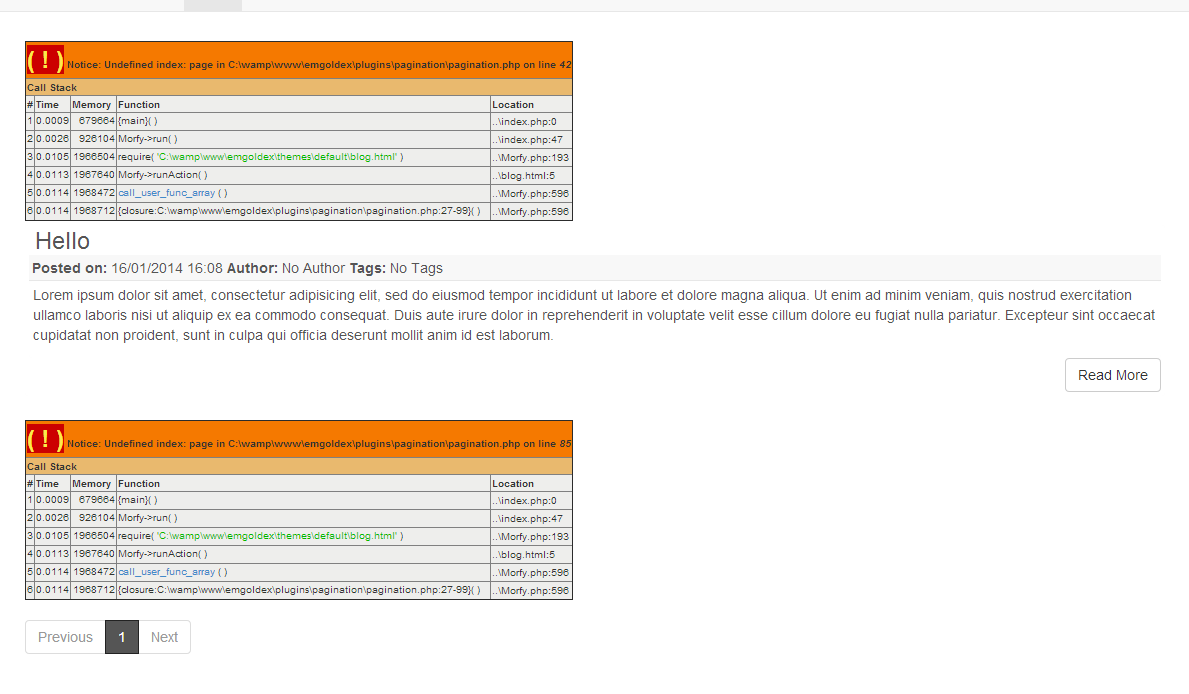Open call_user_func_array link in line 85 call stack

click(x=166, y=572)
